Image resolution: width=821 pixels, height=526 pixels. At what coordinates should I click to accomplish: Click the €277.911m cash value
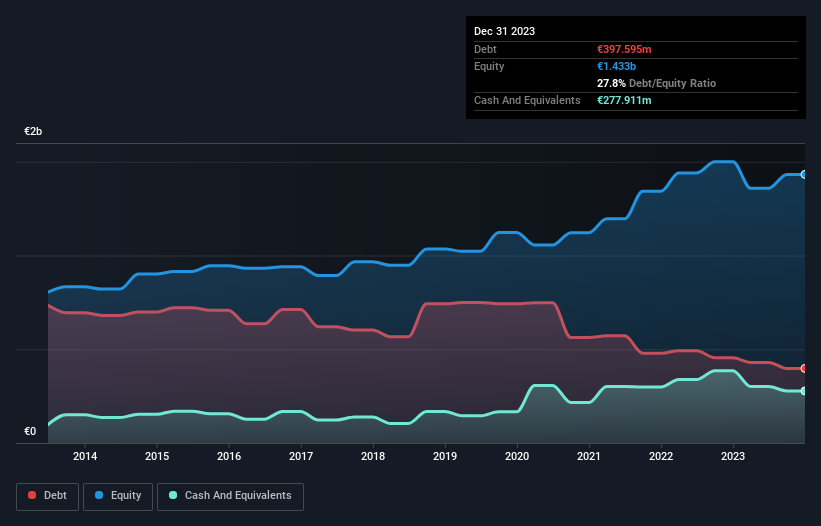pyautogui.click(x=624, y=100)
